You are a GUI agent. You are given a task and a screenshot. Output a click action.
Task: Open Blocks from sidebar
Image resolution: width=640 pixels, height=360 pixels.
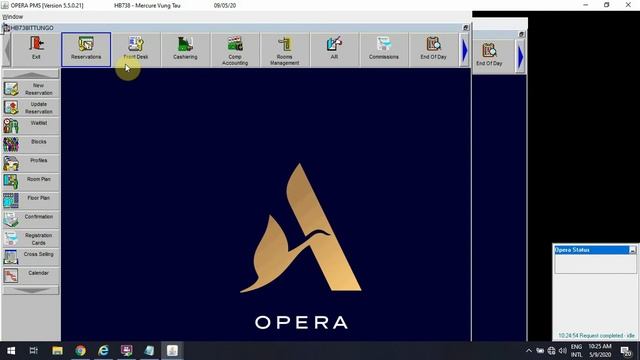(31, 145)
